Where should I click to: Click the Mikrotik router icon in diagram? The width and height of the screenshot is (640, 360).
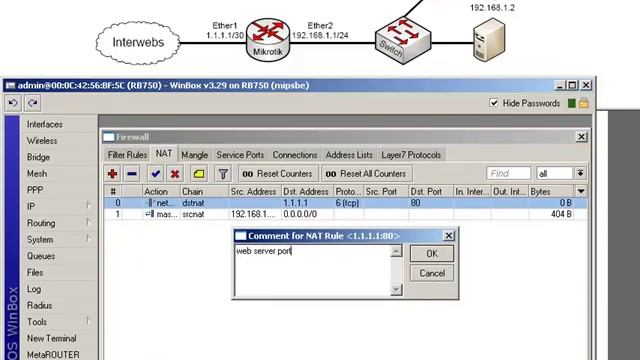pyautogui.click(x=268, y=40)
